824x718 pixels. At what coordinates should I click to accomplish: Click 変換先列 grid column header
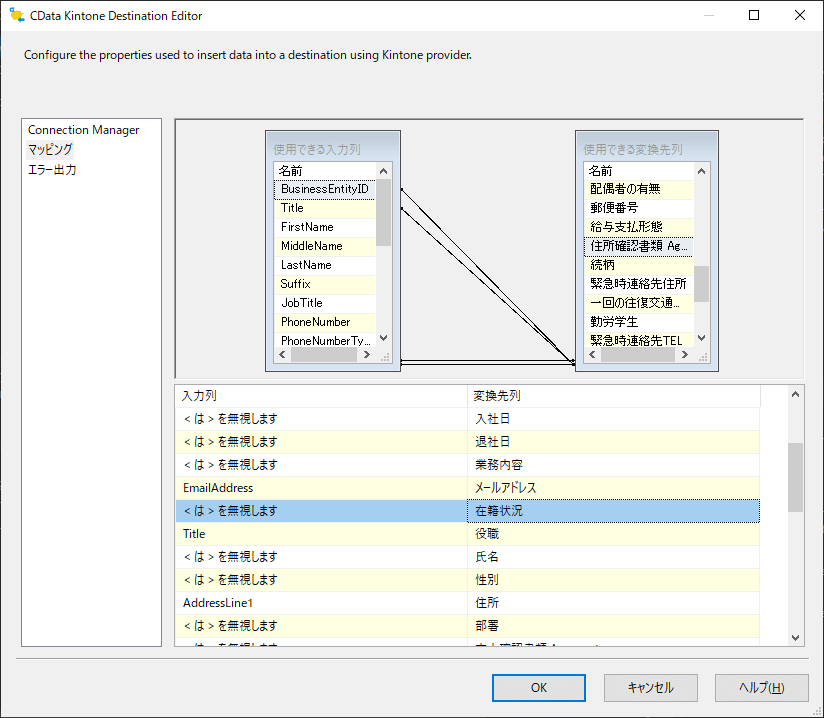(x=613, y=396)
